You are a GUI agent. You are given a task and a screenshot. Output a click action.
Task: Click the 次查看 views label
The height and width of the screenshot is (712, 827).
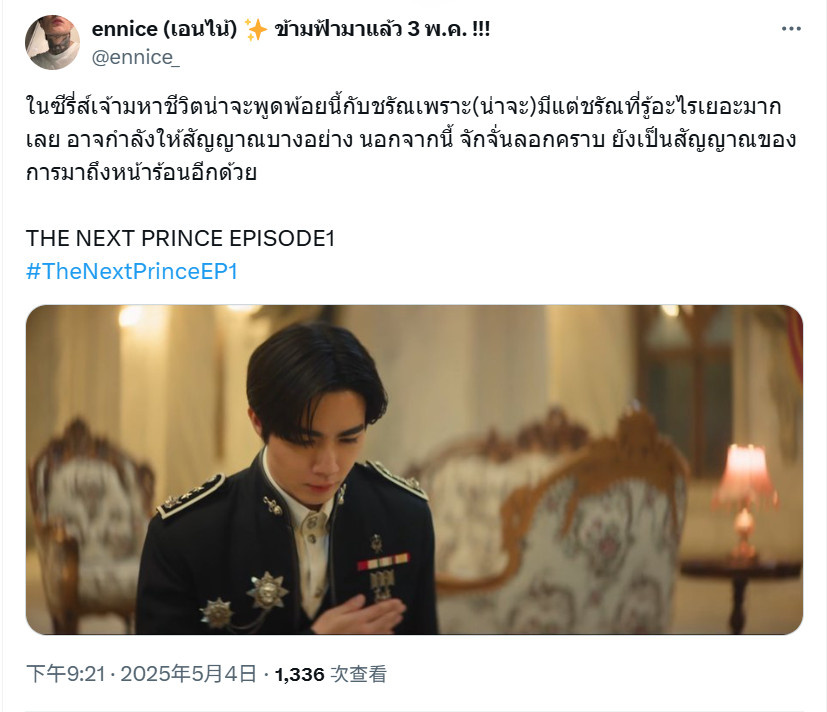tap(359, 674)
